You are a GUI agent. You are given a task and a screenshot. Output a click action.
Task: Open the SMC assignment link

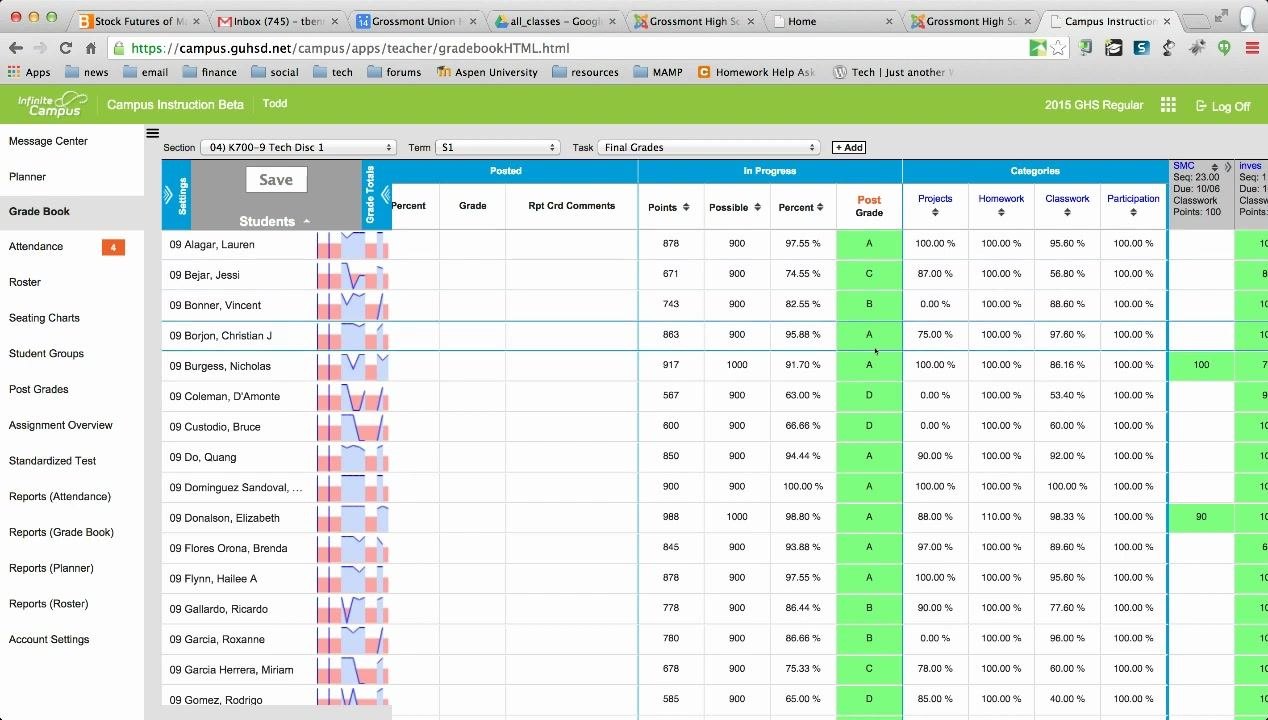coord(1183,166)
